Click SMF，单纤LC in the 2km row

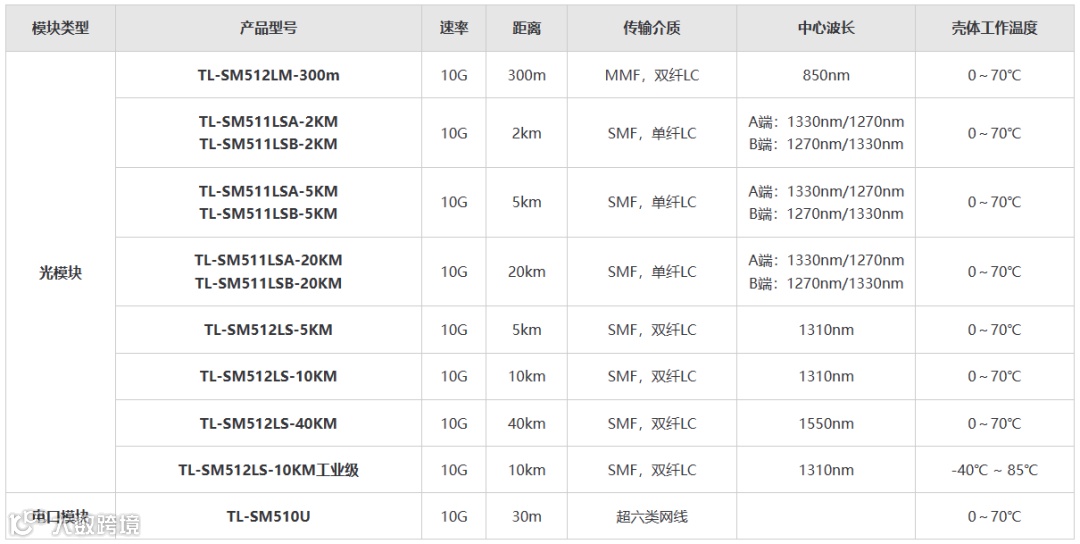[x=652, y=134]
